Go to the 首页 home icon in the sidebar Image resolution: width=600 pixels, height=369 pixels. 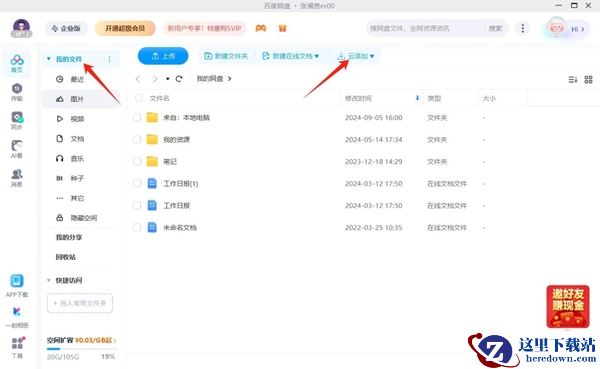17,63
